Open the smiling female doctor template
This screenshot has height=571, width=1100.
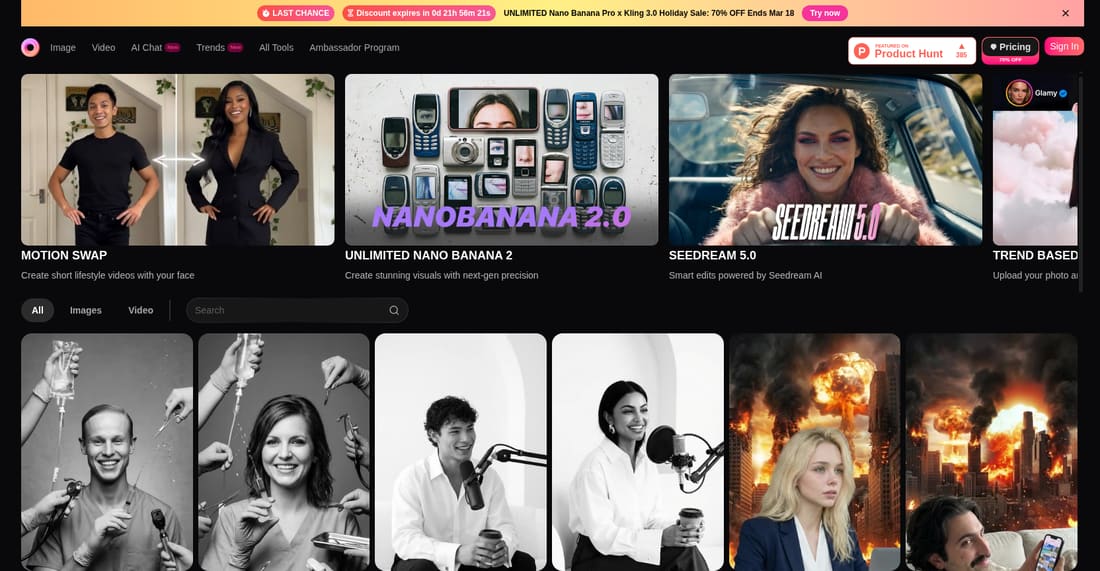tap(283, 452)
